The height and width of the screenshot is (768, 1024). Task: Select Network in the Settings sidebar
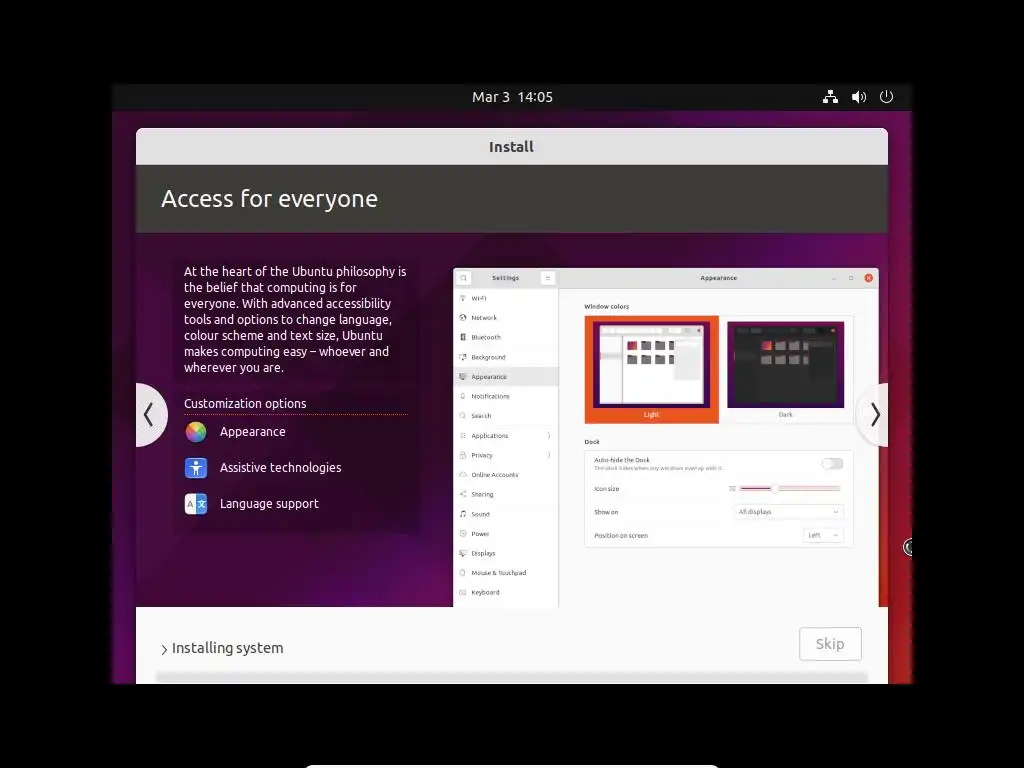pos(506,318)
